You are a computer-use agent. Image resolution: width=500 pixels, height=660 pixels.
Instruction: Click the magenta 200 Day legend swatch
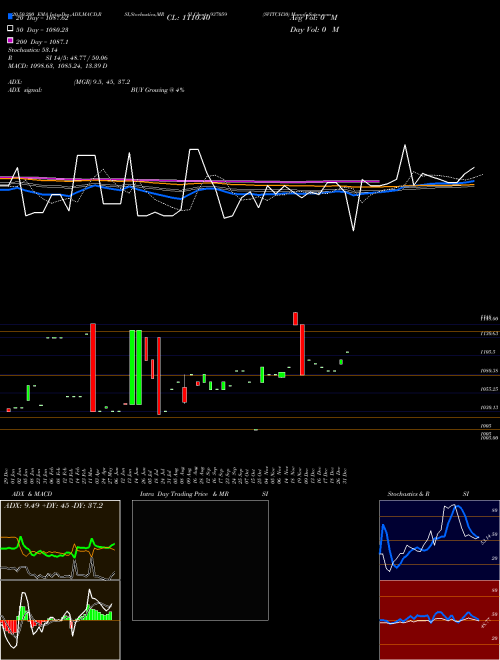[11, 41]
